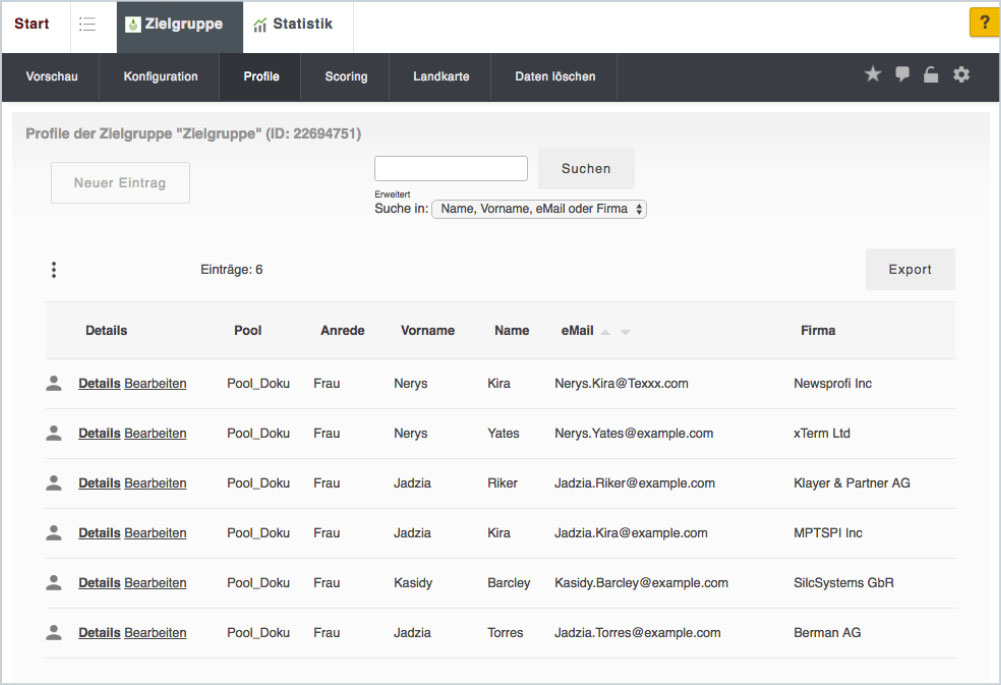The height and width of the screenshot is (685, 1001).
Task: Open the settings gear icon
Action: [961, 75]
